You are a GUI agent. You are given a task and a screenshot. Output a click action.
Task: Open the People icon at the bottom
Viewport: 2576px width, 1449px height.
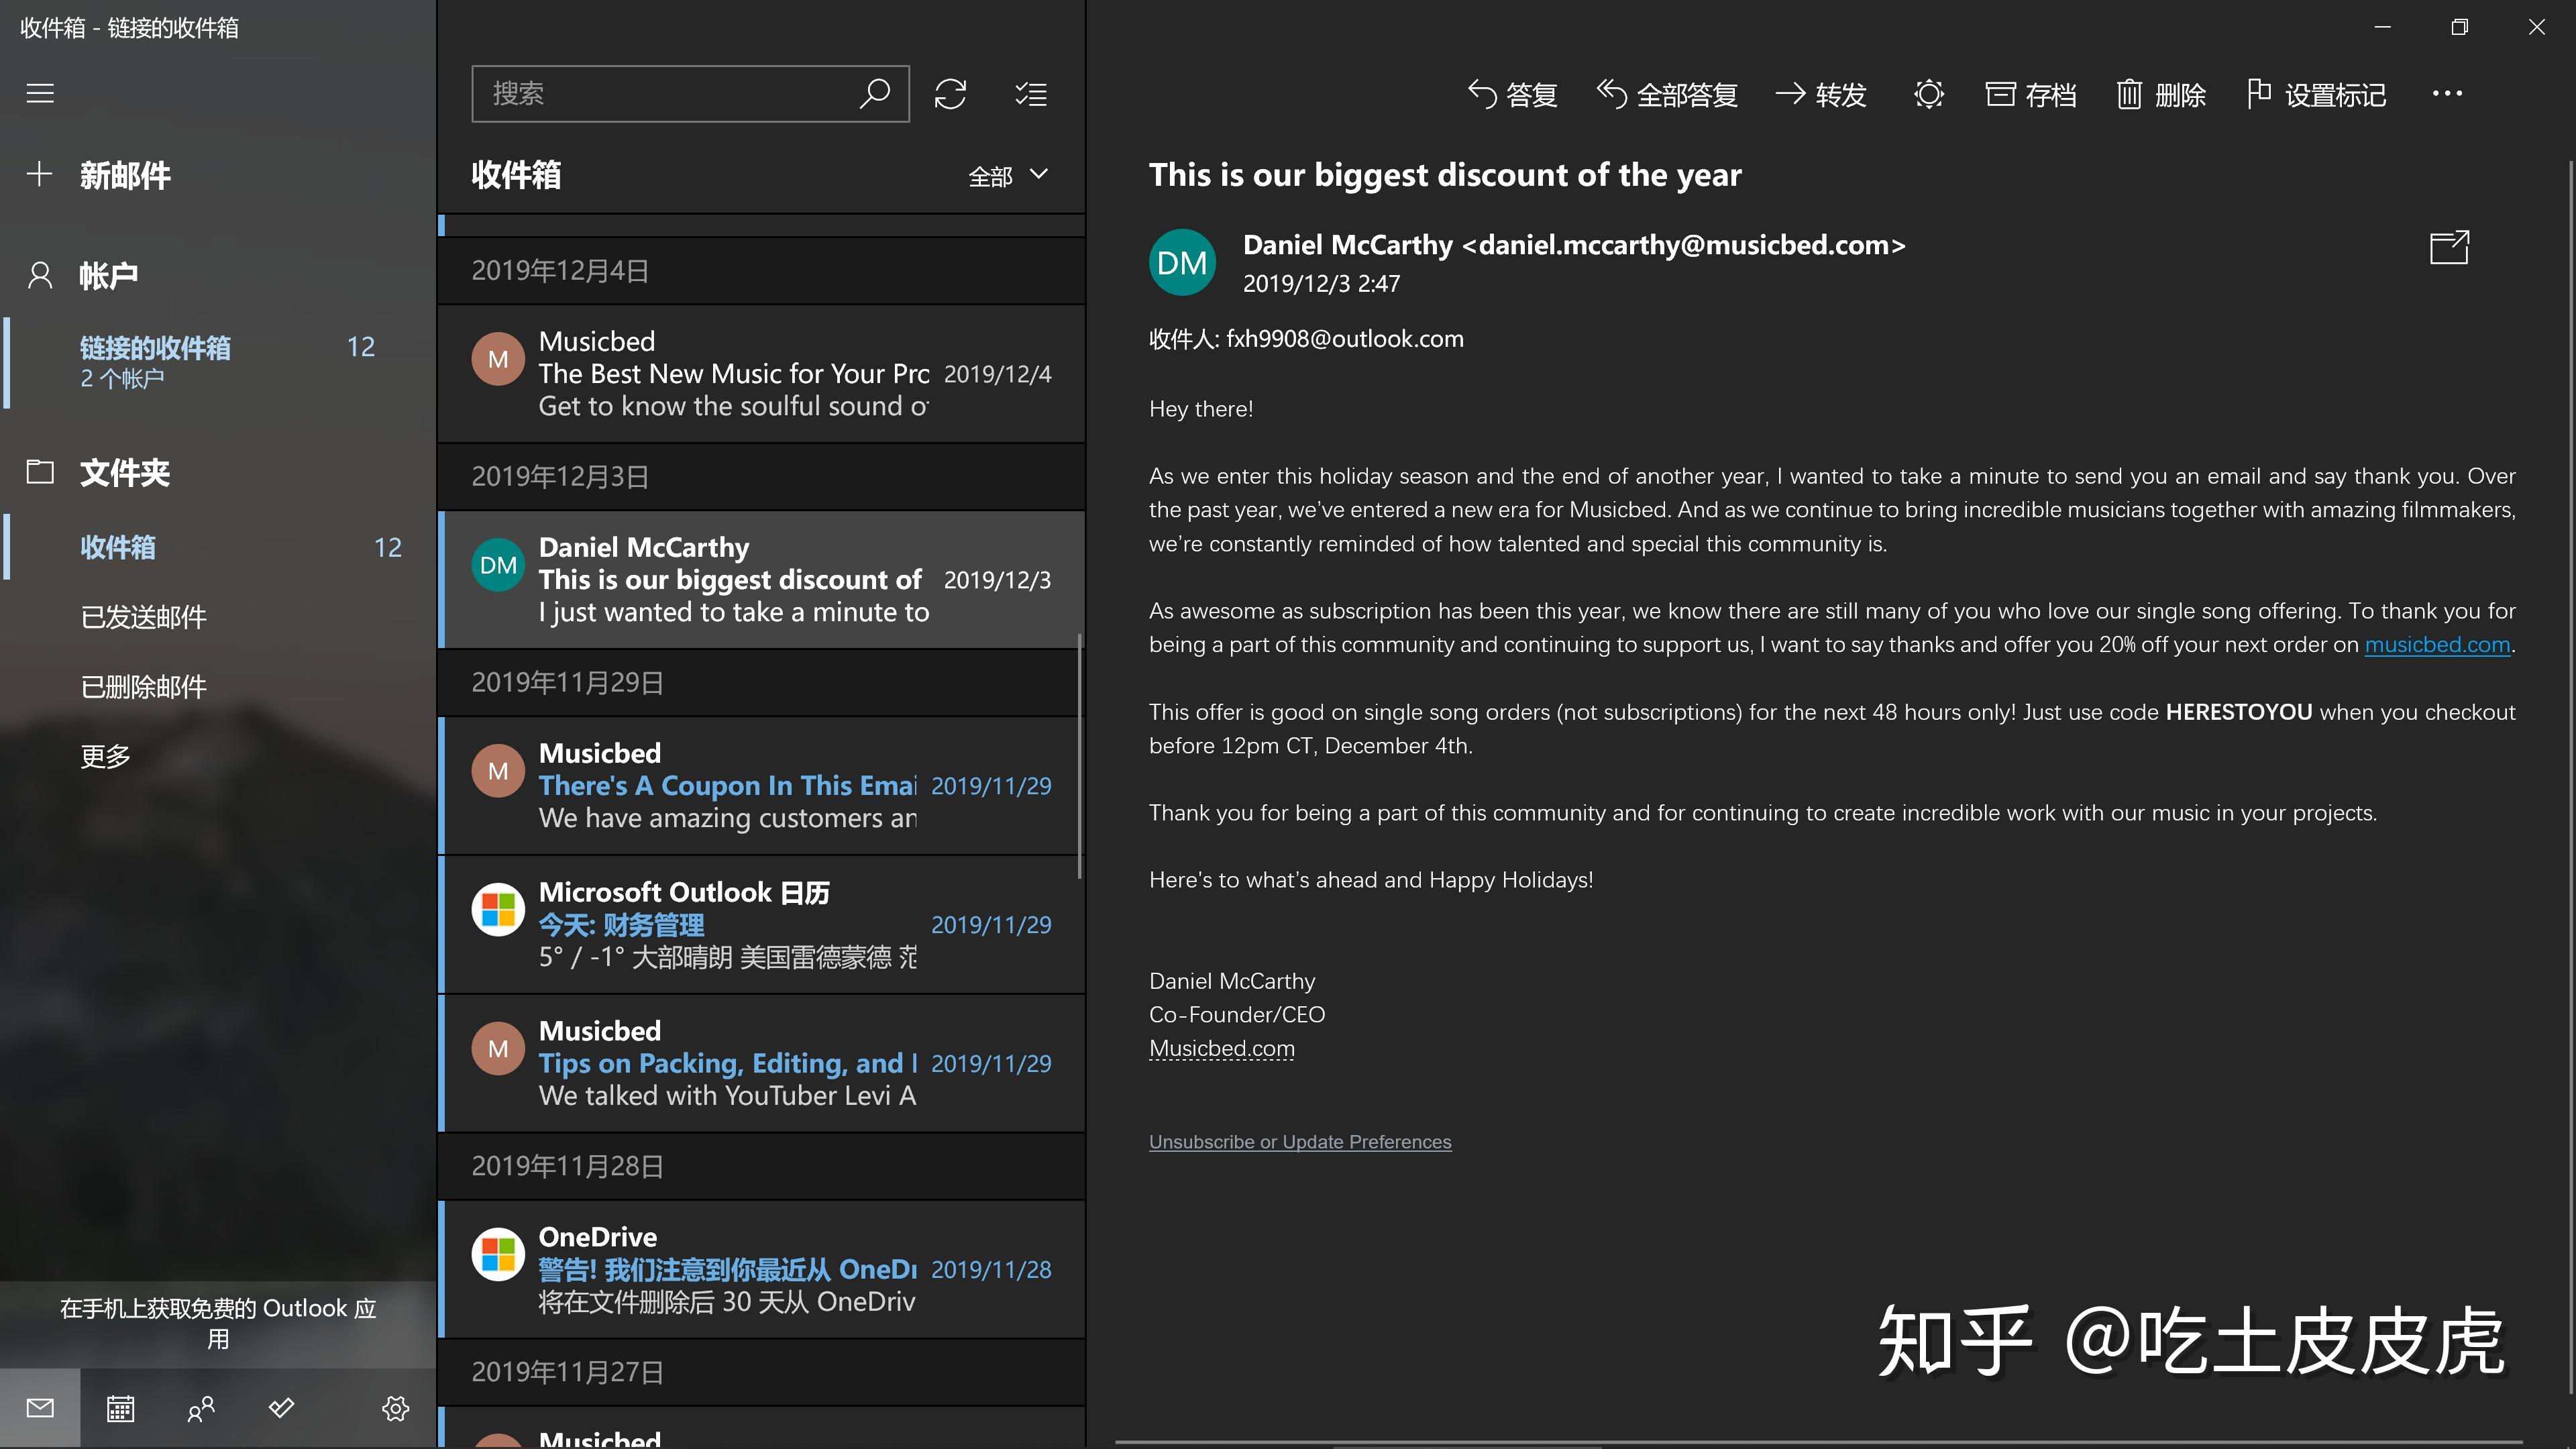(x=200, y=1408)
